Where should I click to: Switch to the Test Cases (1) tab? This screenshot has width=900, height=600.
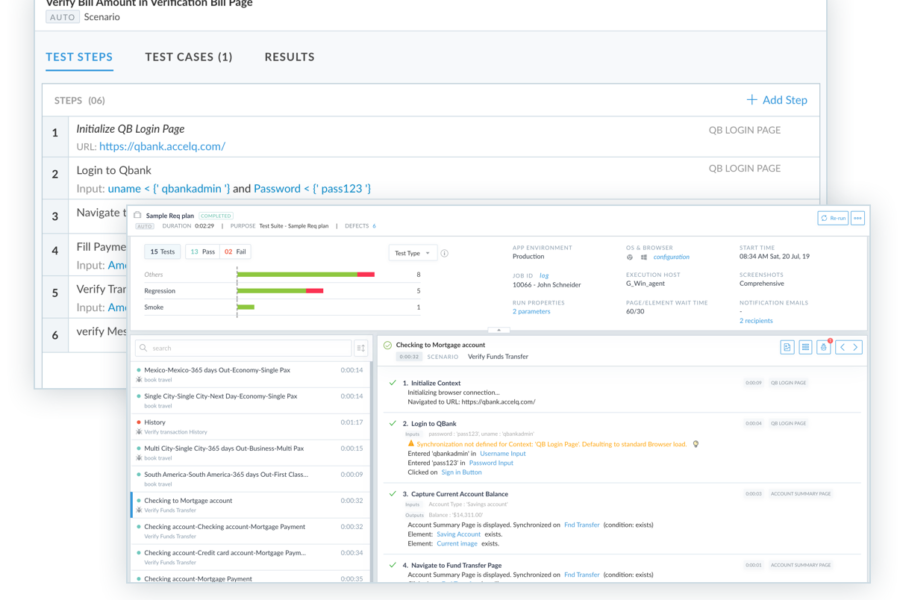pos(188,57)
